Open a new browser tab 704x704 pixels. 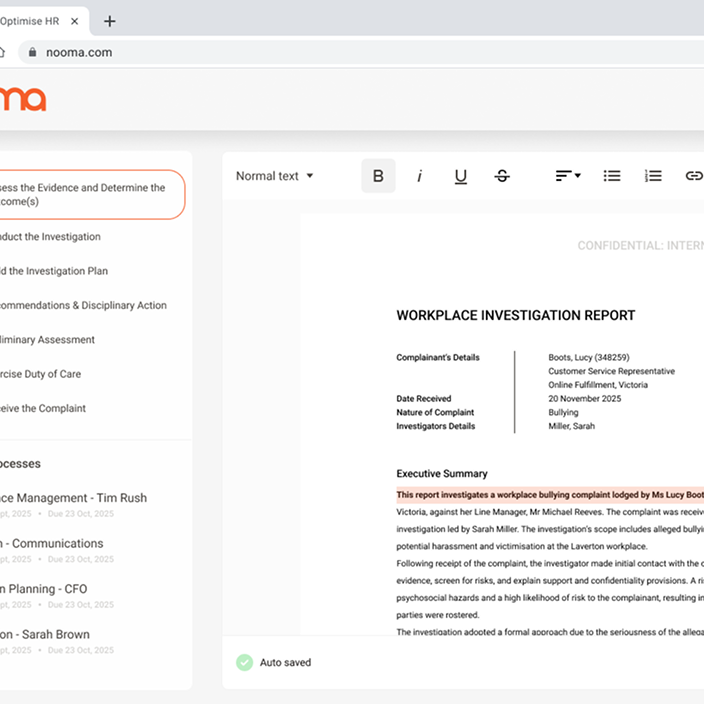(x=110, y=21)
